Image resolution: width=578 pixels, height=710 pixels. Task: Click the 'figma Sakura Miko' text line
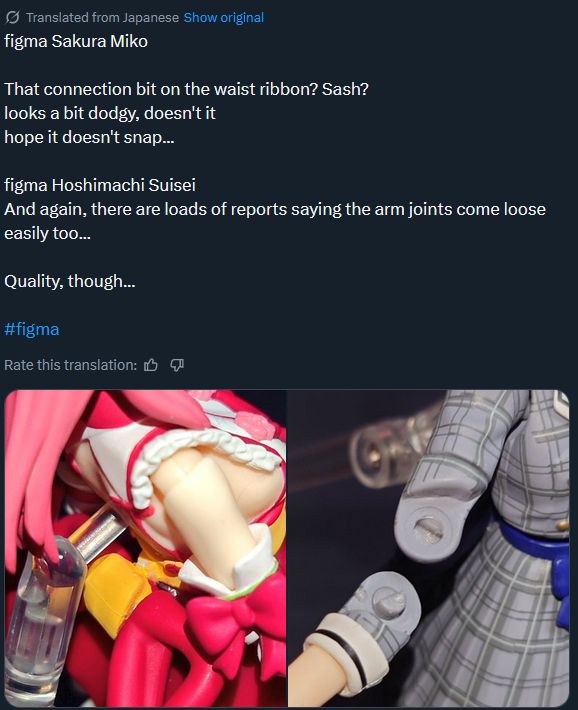coord(76,41)
